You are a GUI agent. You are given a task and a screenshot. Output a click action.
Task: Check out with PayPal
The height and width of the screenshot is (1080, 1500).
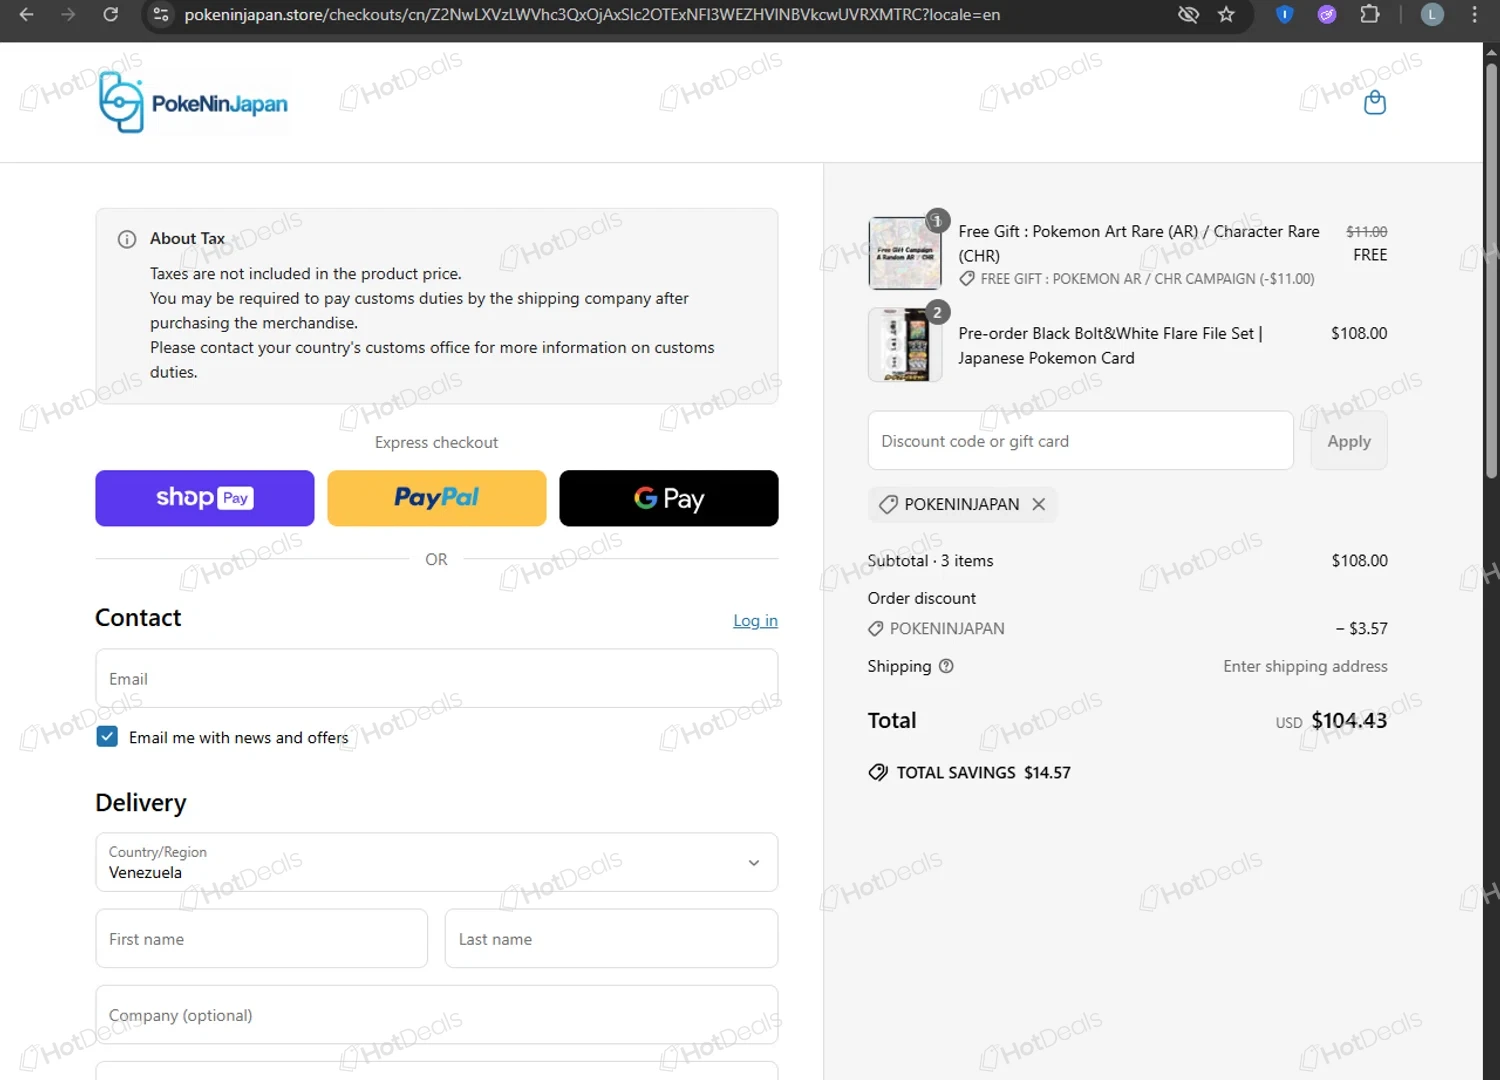tap(437, 498)
